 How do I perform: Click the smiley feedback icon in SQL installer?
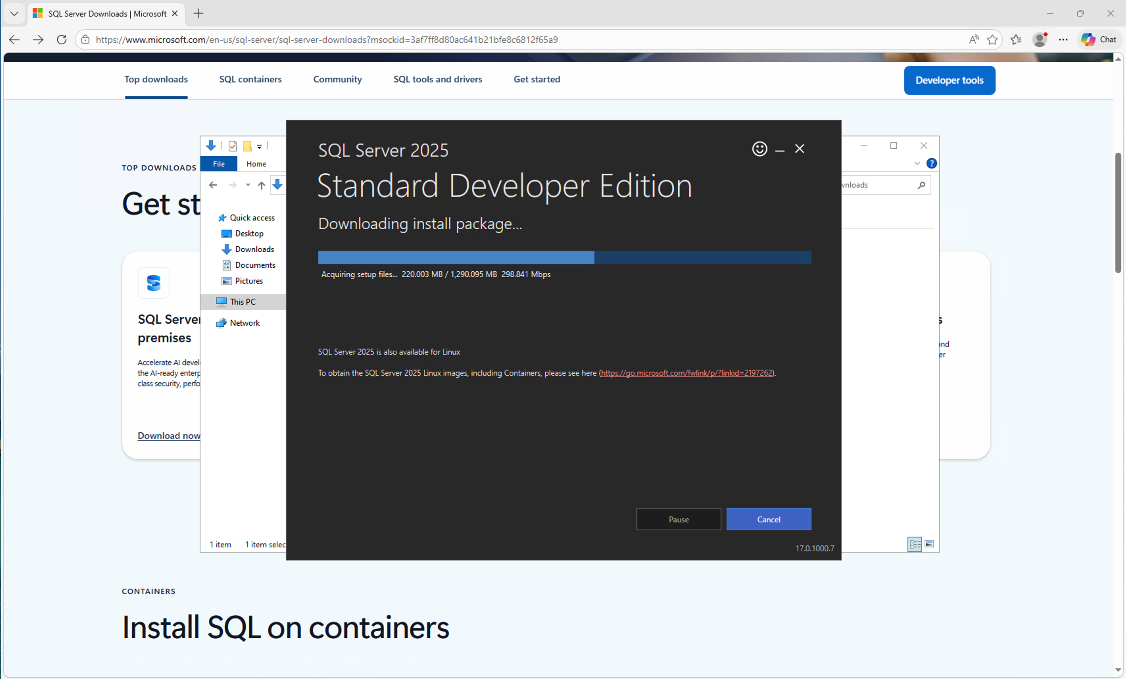click(x=759, y=149)
